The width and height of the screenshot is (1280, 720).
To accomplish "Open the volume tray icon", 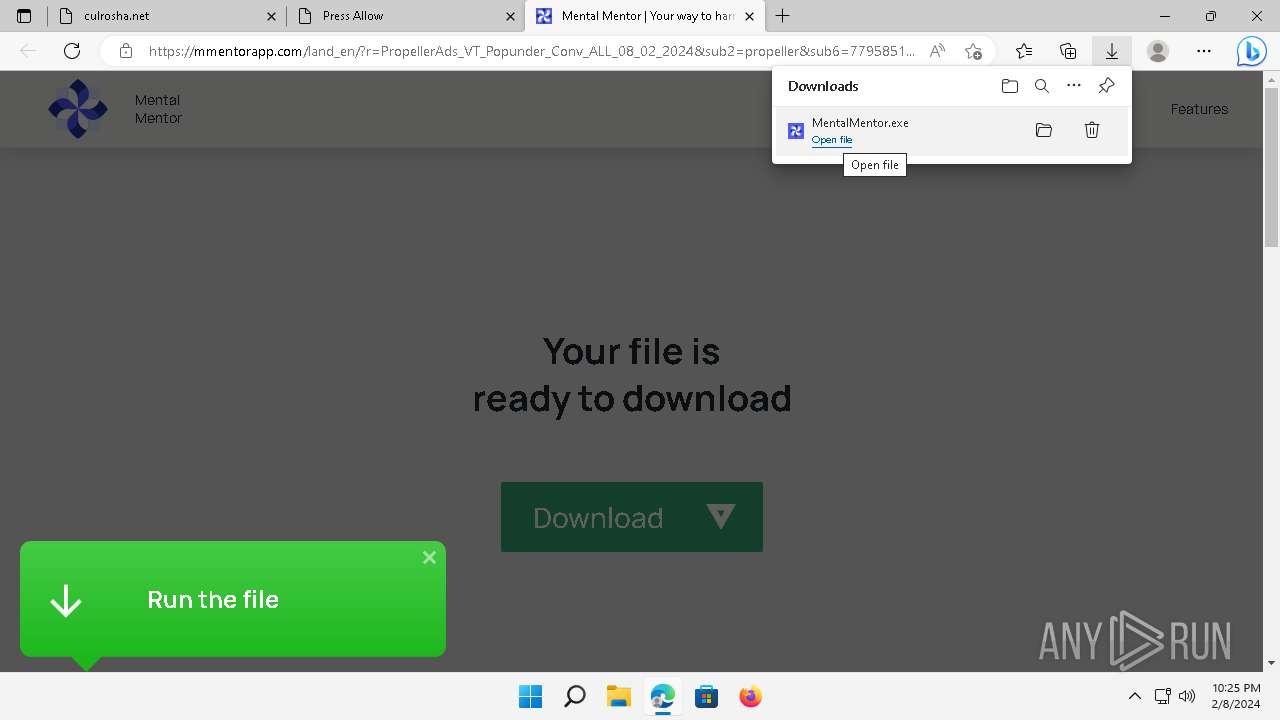I will [1187, 696].
